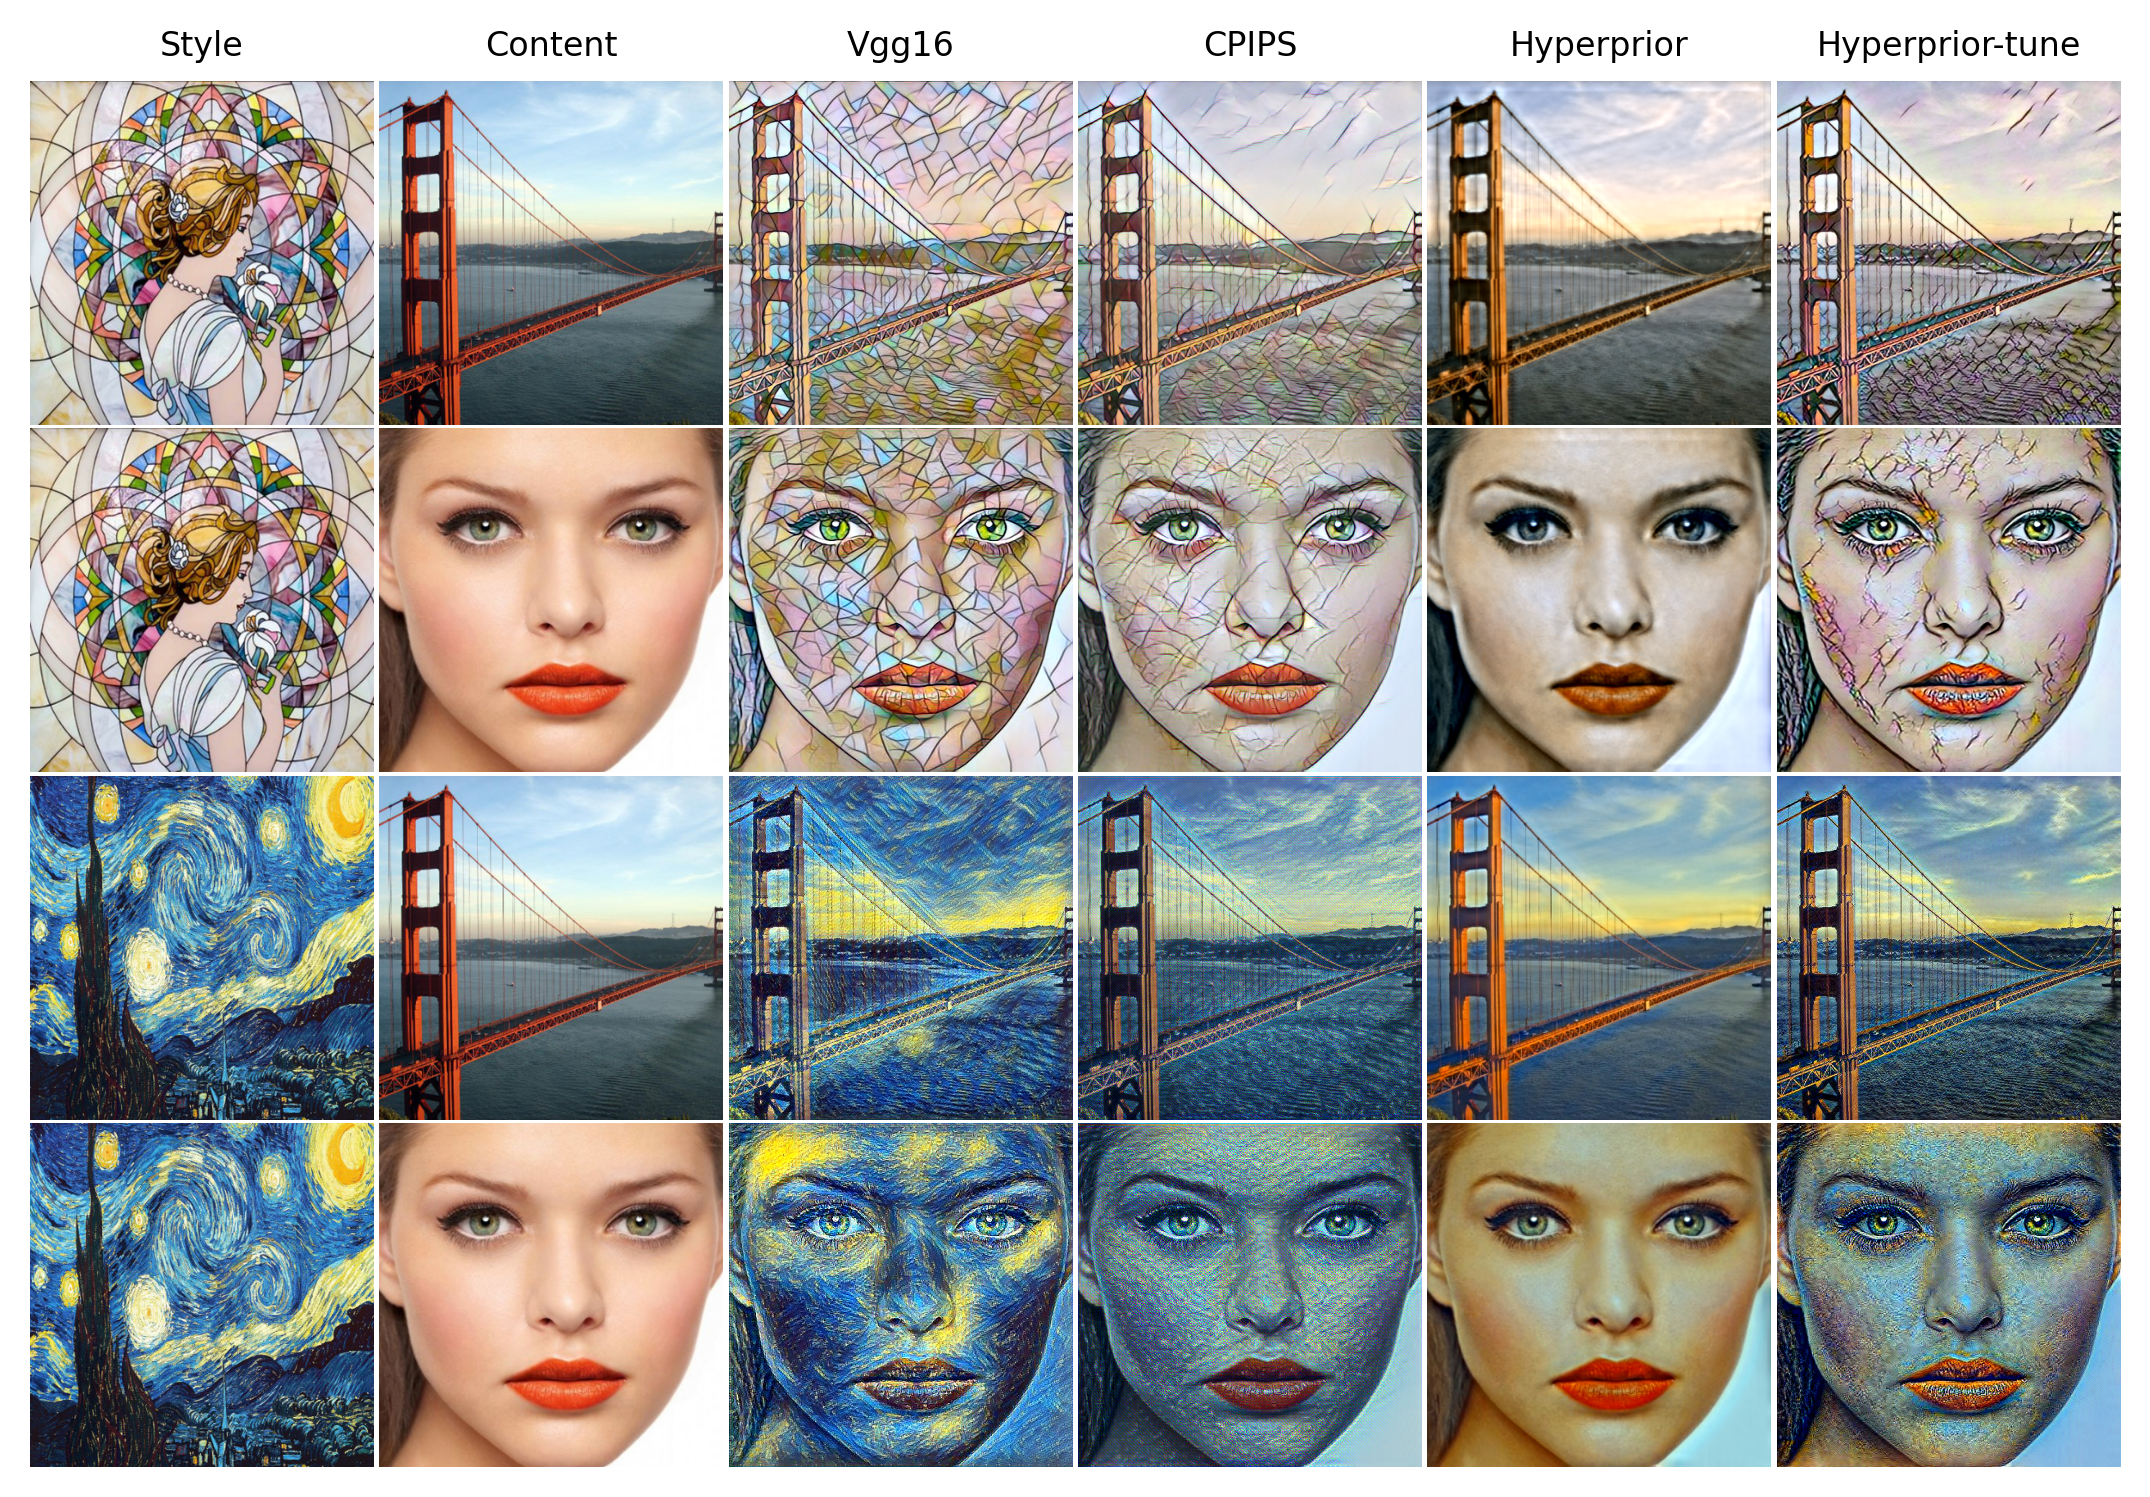Open the Vgg16 stained glass bridge result
This screenshot has height=1497, width=2150.
900,253
